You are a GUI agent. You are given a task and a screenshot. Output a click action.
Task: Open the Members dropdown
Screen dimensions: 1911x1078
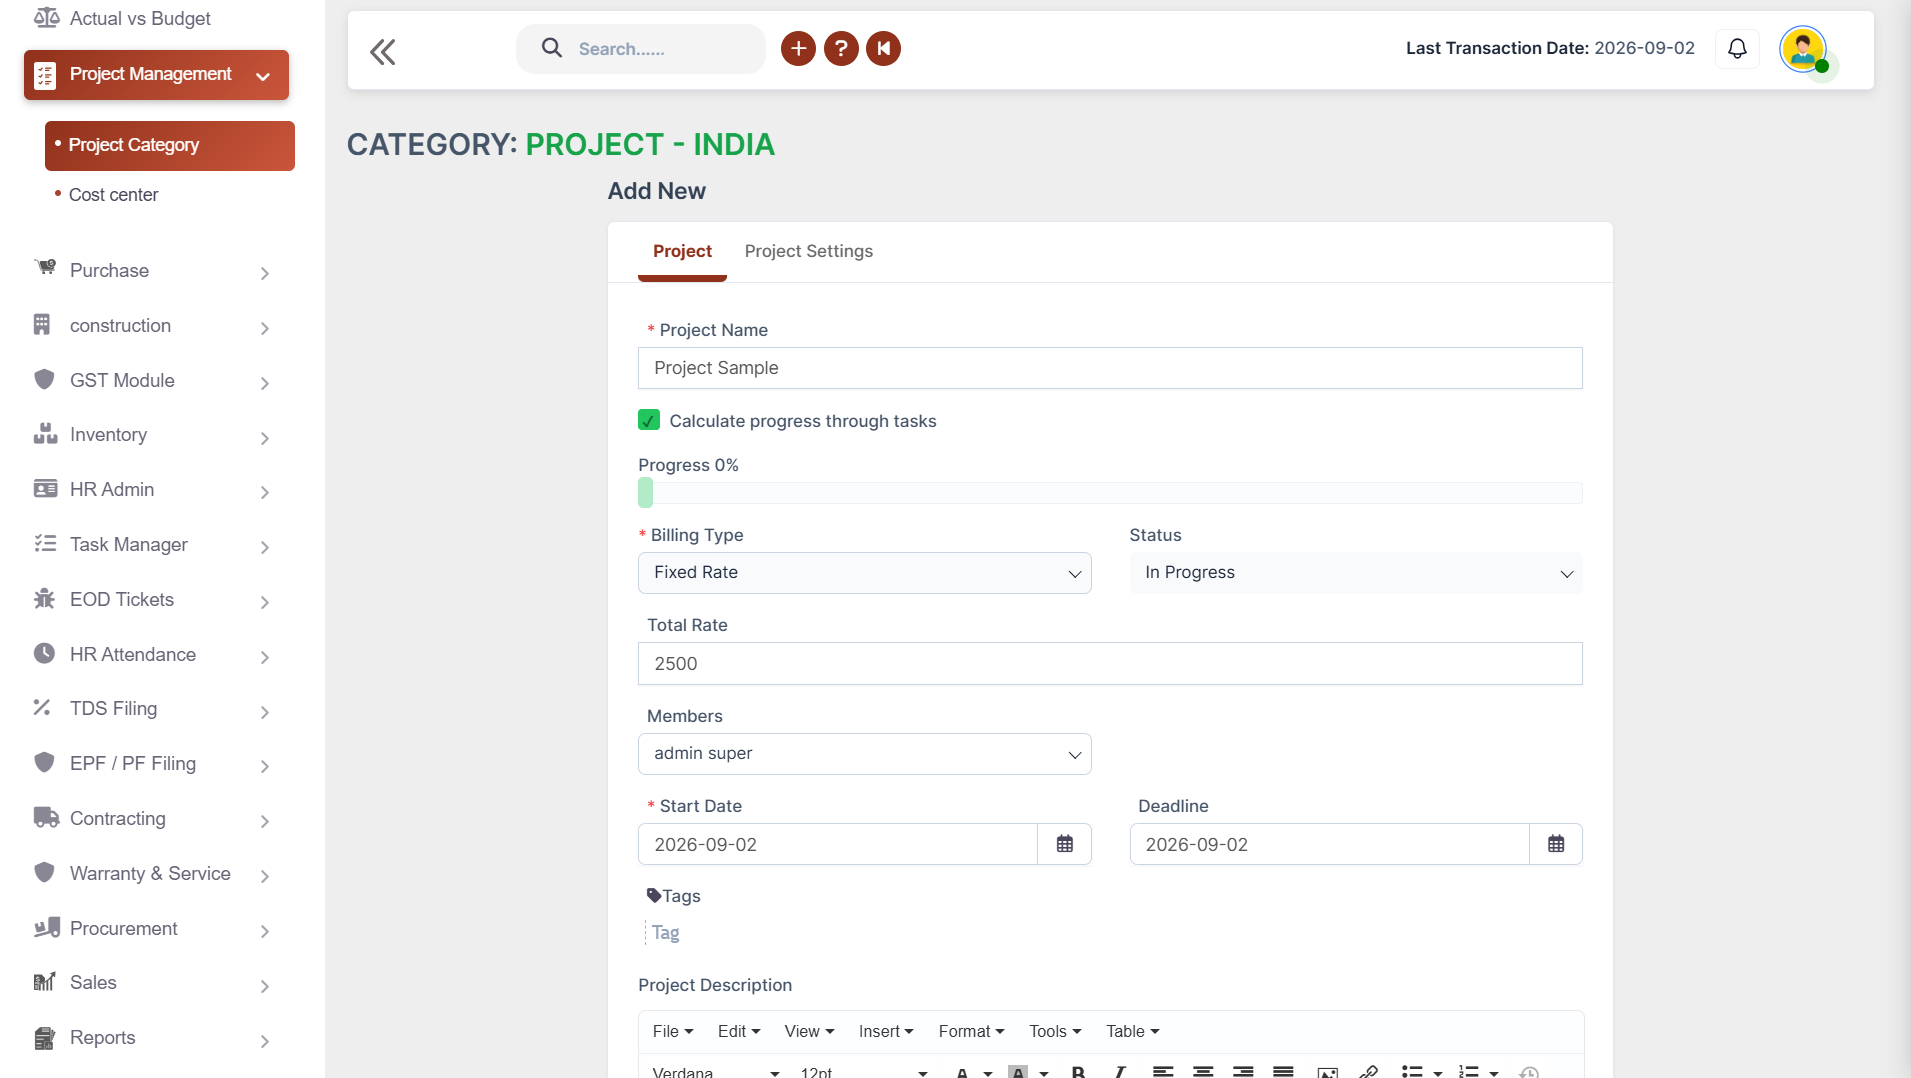pos(865,754)
